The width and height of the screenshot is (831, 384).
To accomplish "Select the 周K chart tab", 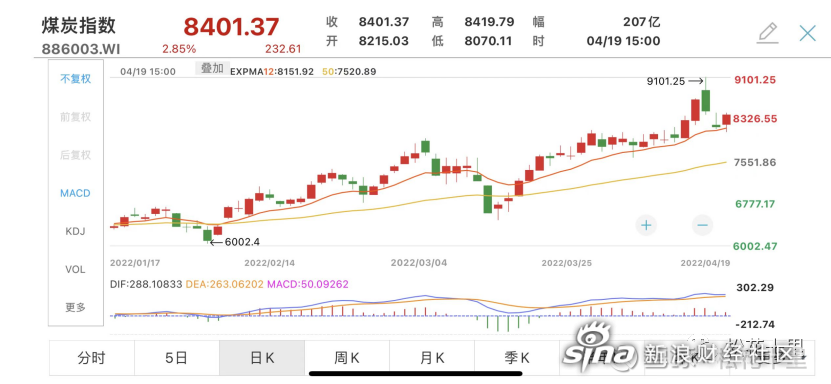I will [347, 358].
